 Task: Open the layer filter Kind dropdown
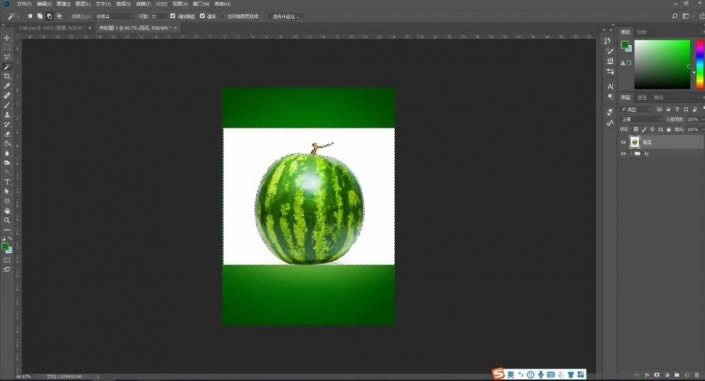tap(636, 109)
